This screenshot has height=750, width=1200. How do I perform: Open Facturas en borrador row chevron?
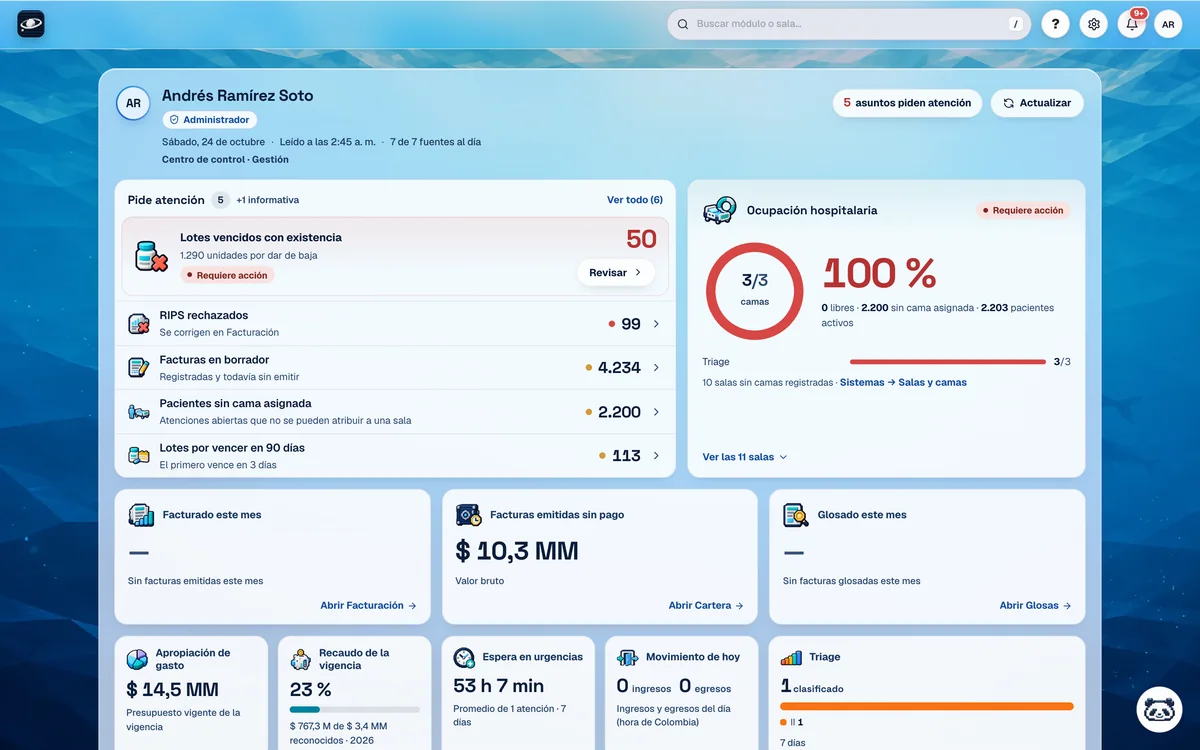click(x=656, y=368)
